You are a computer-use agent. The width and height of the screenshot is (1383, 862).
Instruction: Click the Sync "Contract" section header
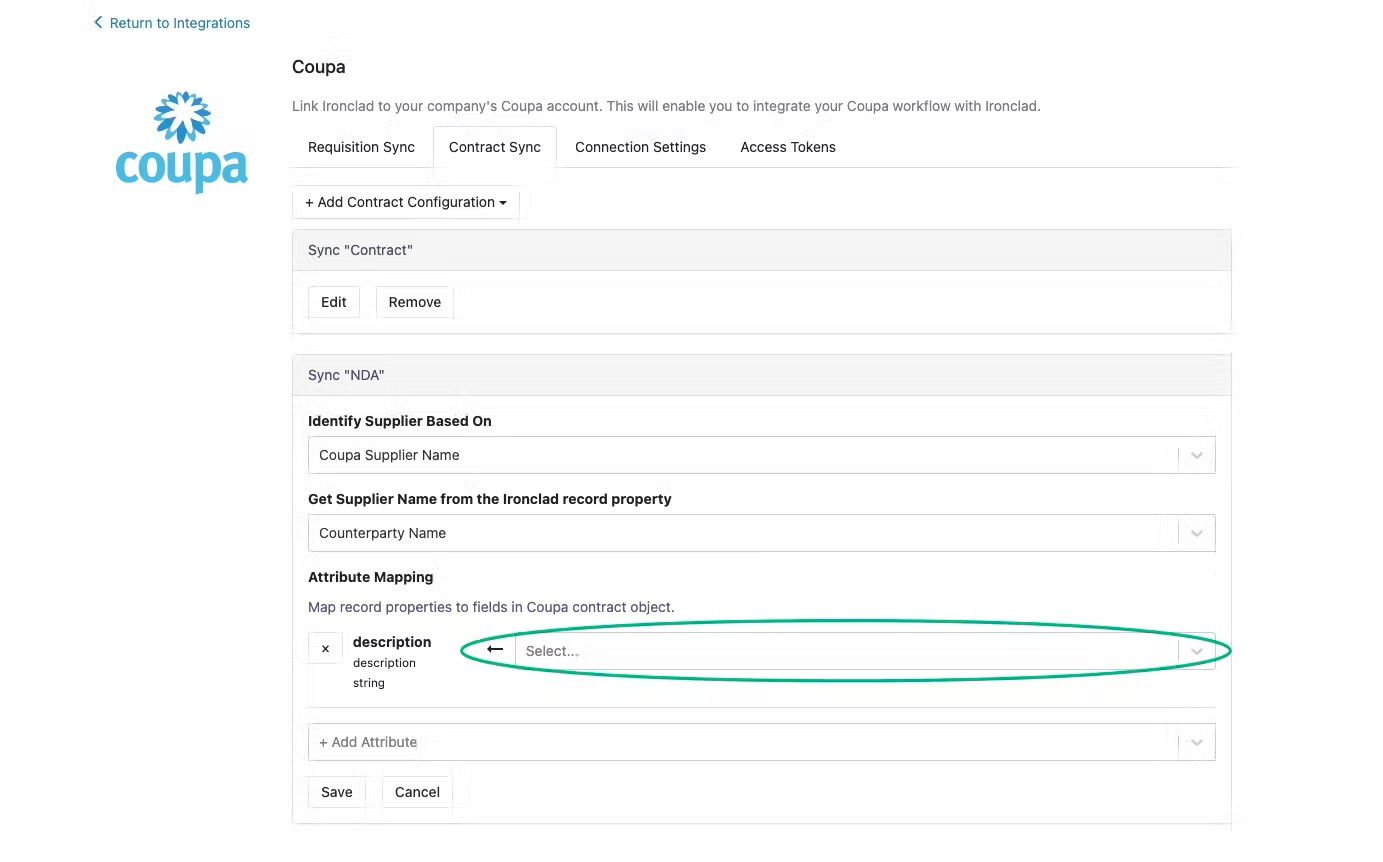pyautogui.click(x=762, y=250)
